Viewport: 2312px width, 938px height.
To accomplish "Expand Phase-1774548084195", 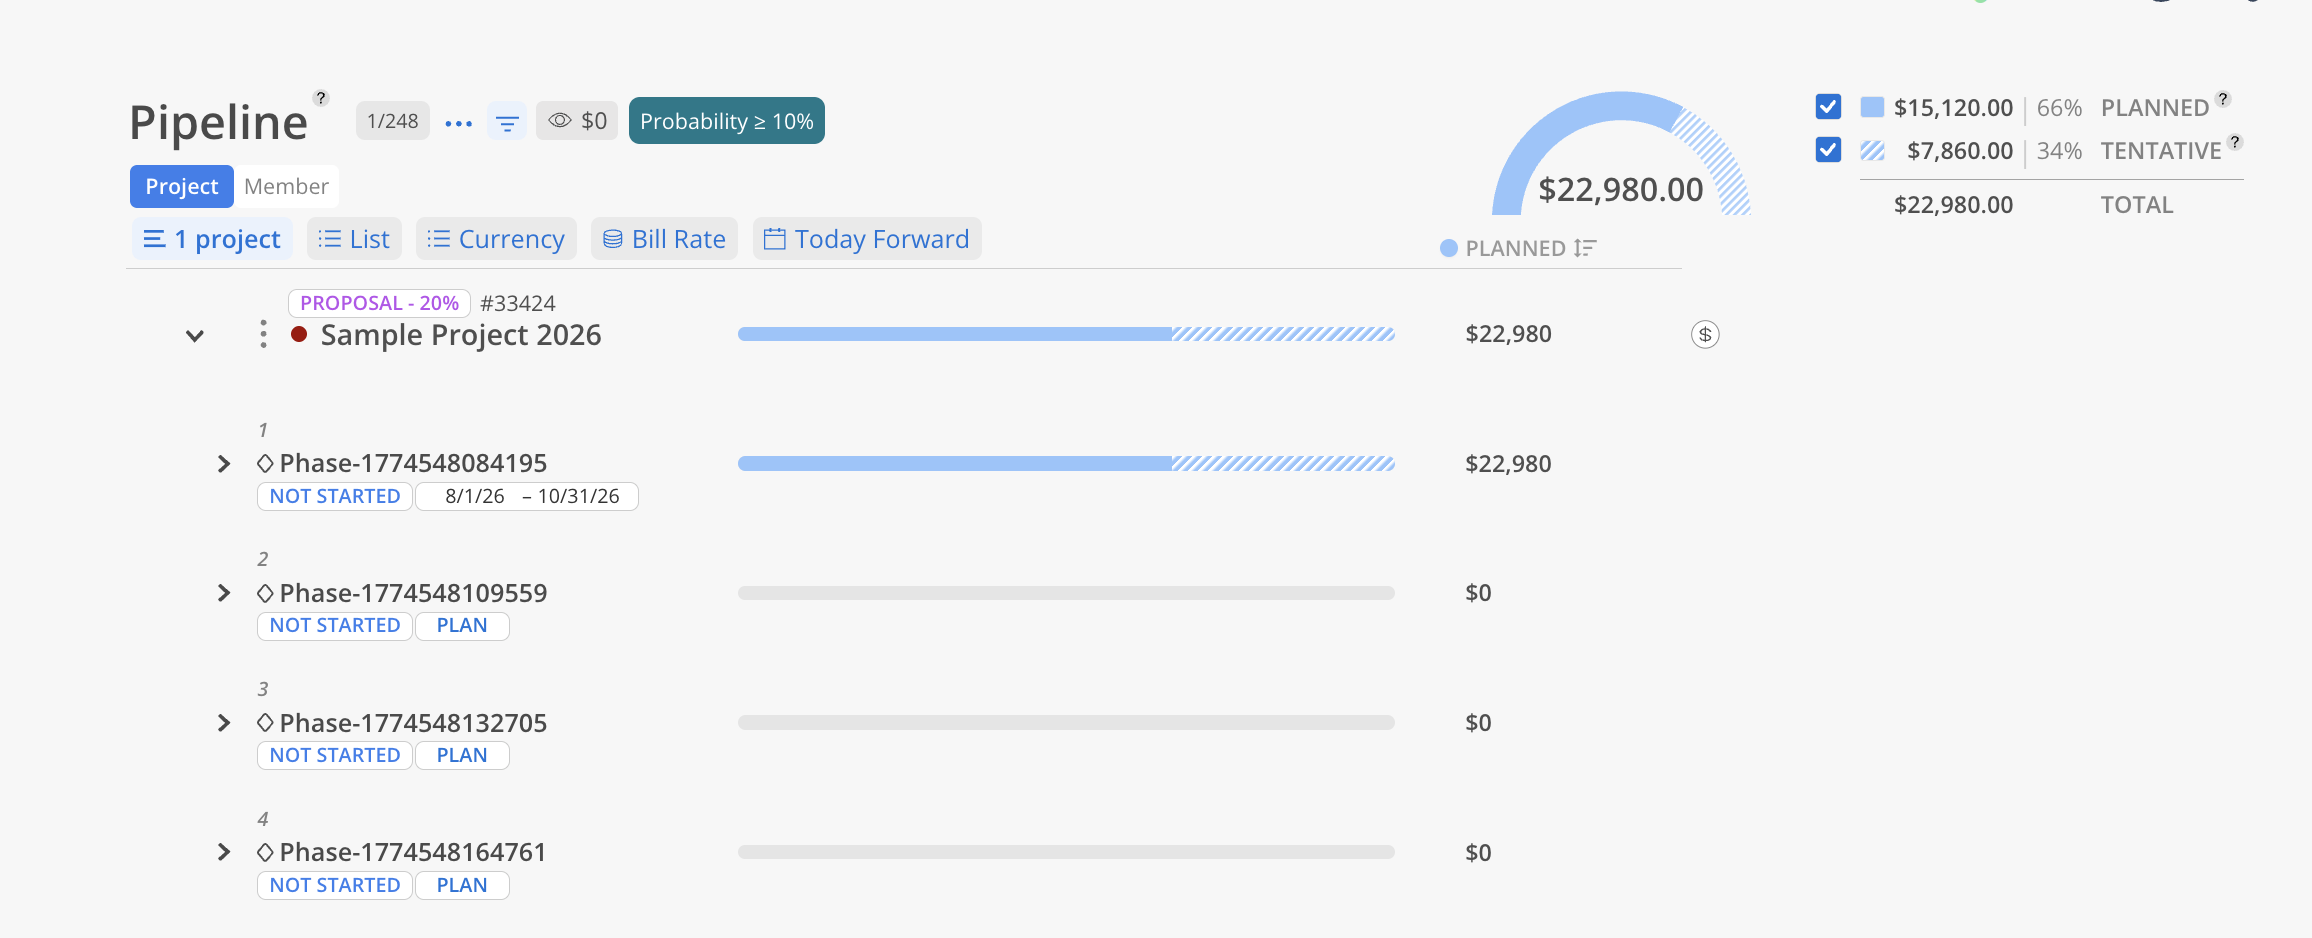I will [224, 464].
